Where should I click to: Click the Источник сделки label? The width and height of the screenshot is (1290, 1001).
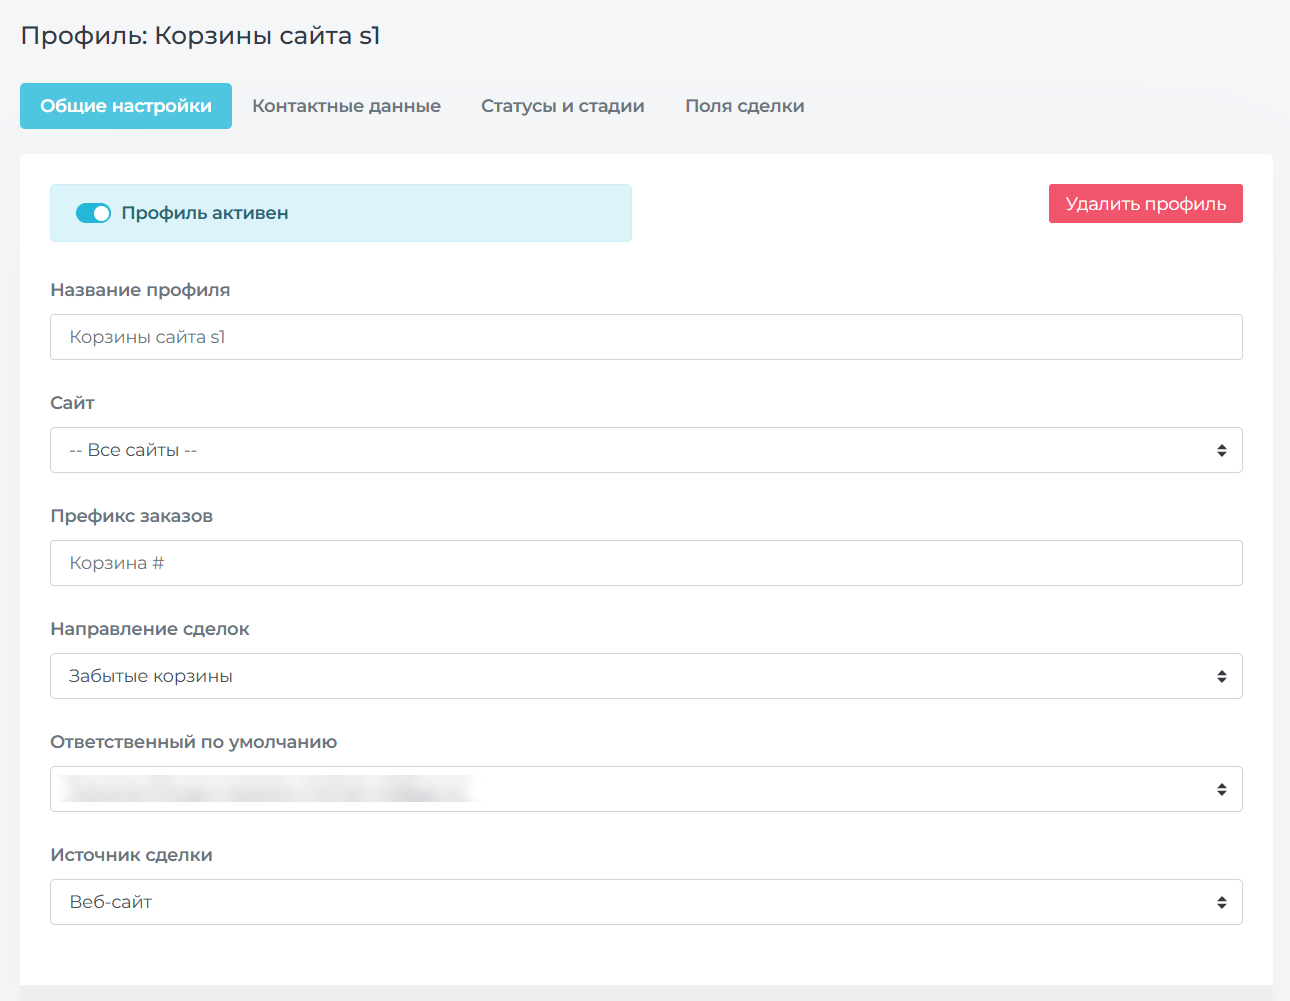point(131,855)
